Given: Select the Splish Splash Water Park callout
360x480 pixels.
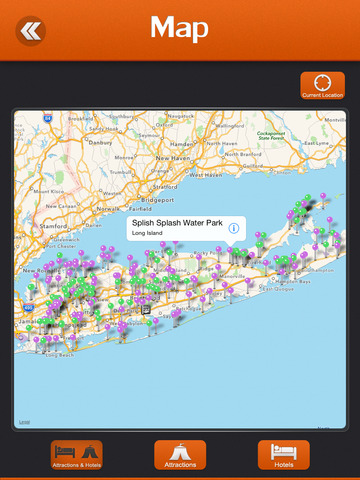Looking at the screenshot, I should tap(186, 228).
